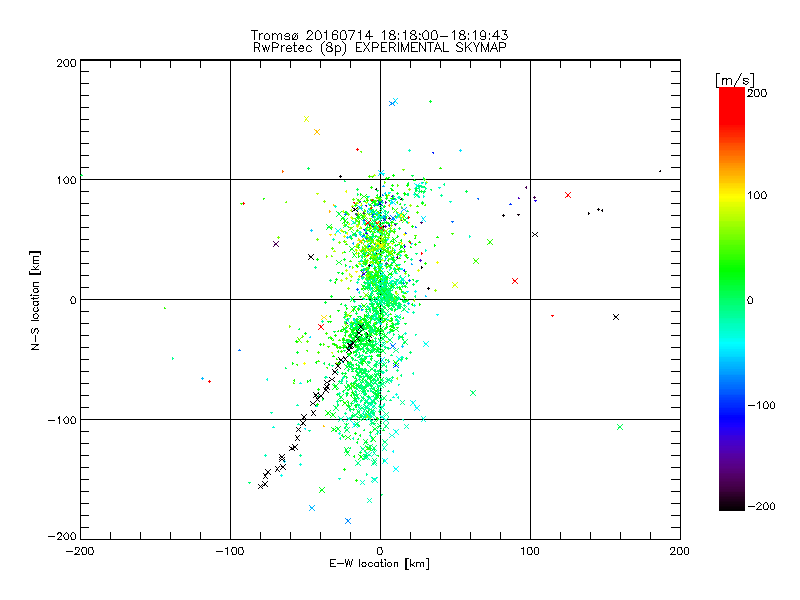The width and height of the screenshot is (800, 600).
Task: Click the velocity colorbar gradient
Action: point(732,299)
